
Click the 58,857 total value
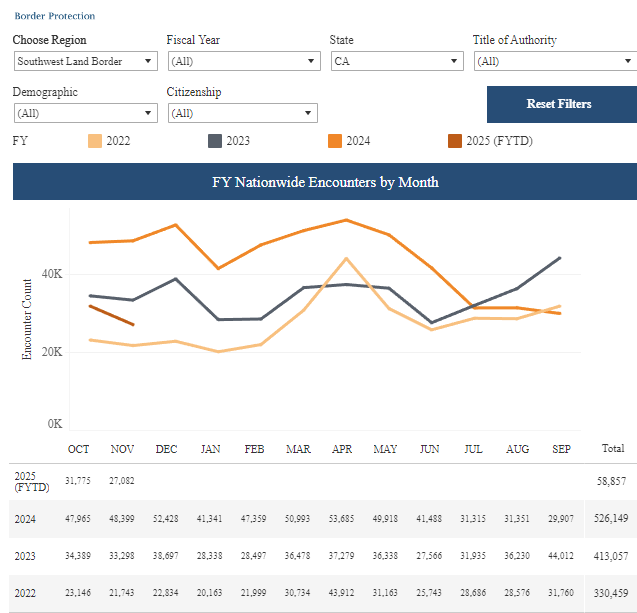tap(611, 481)
